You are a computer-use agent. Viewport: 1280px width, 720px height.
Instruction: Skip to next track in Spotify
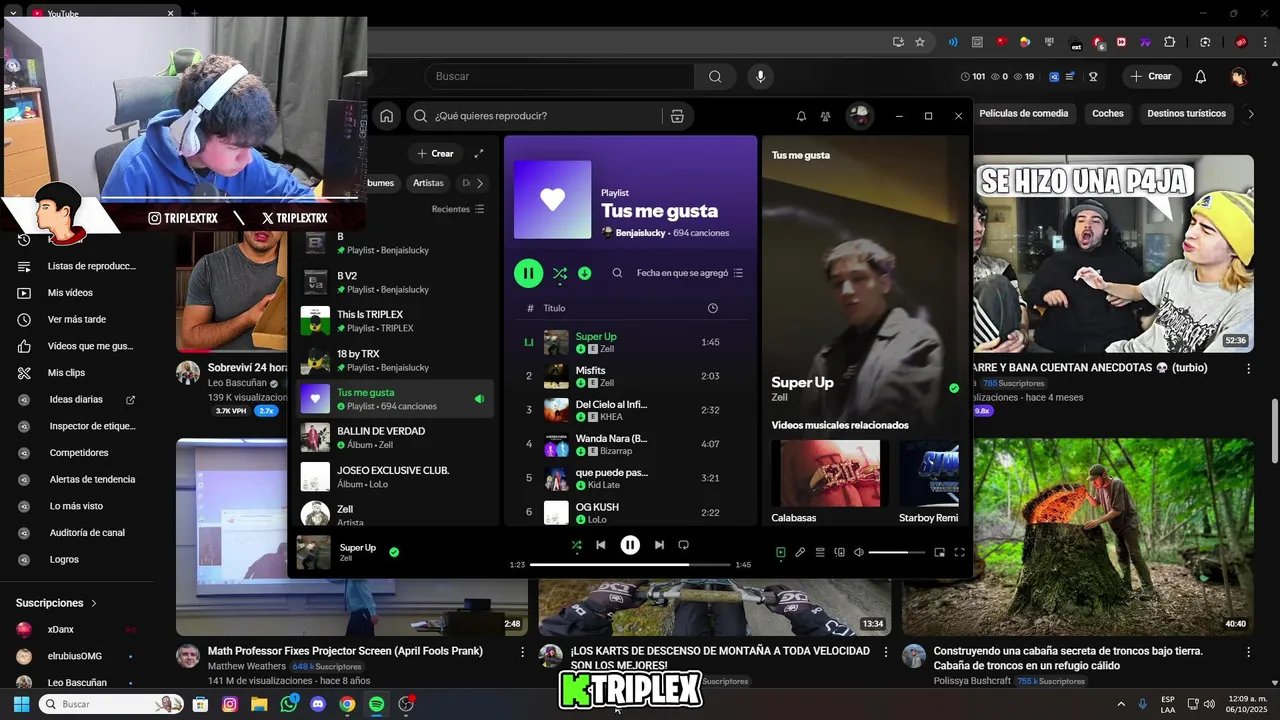tap(659, 545)
